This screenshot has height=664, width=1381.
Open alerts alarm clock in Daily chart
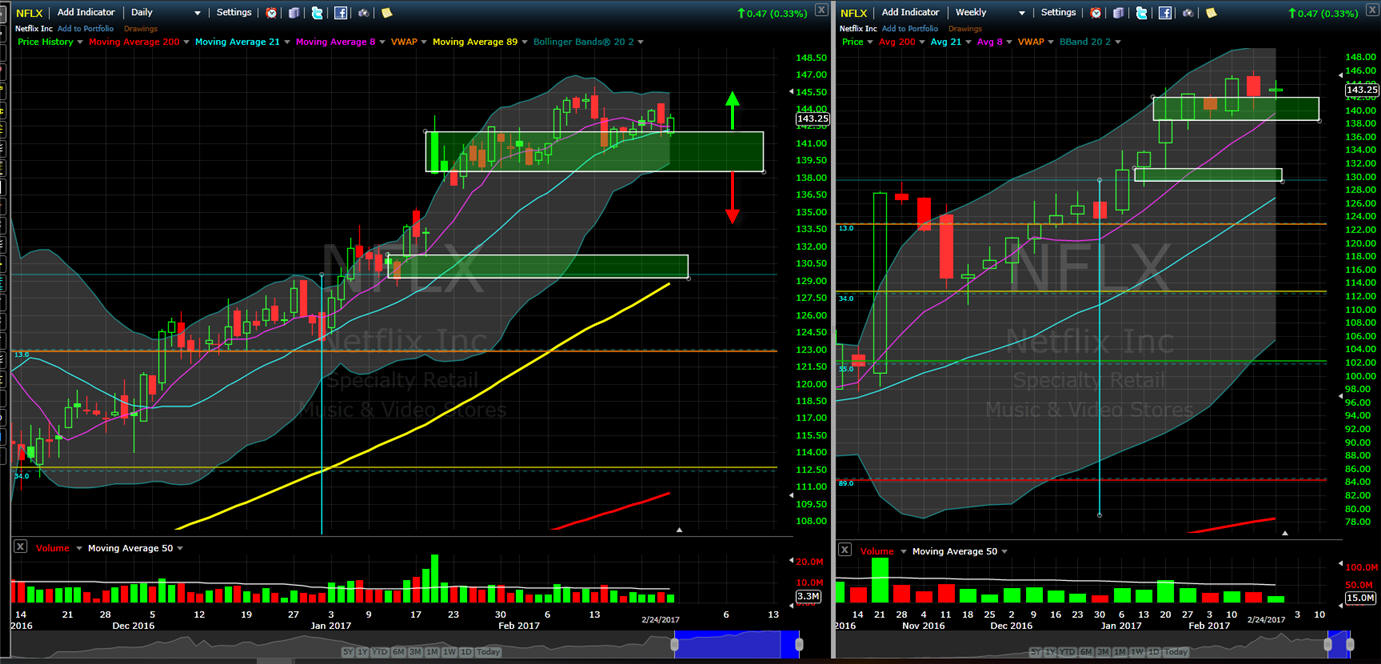pyautogui.click(x=272, y=13)
